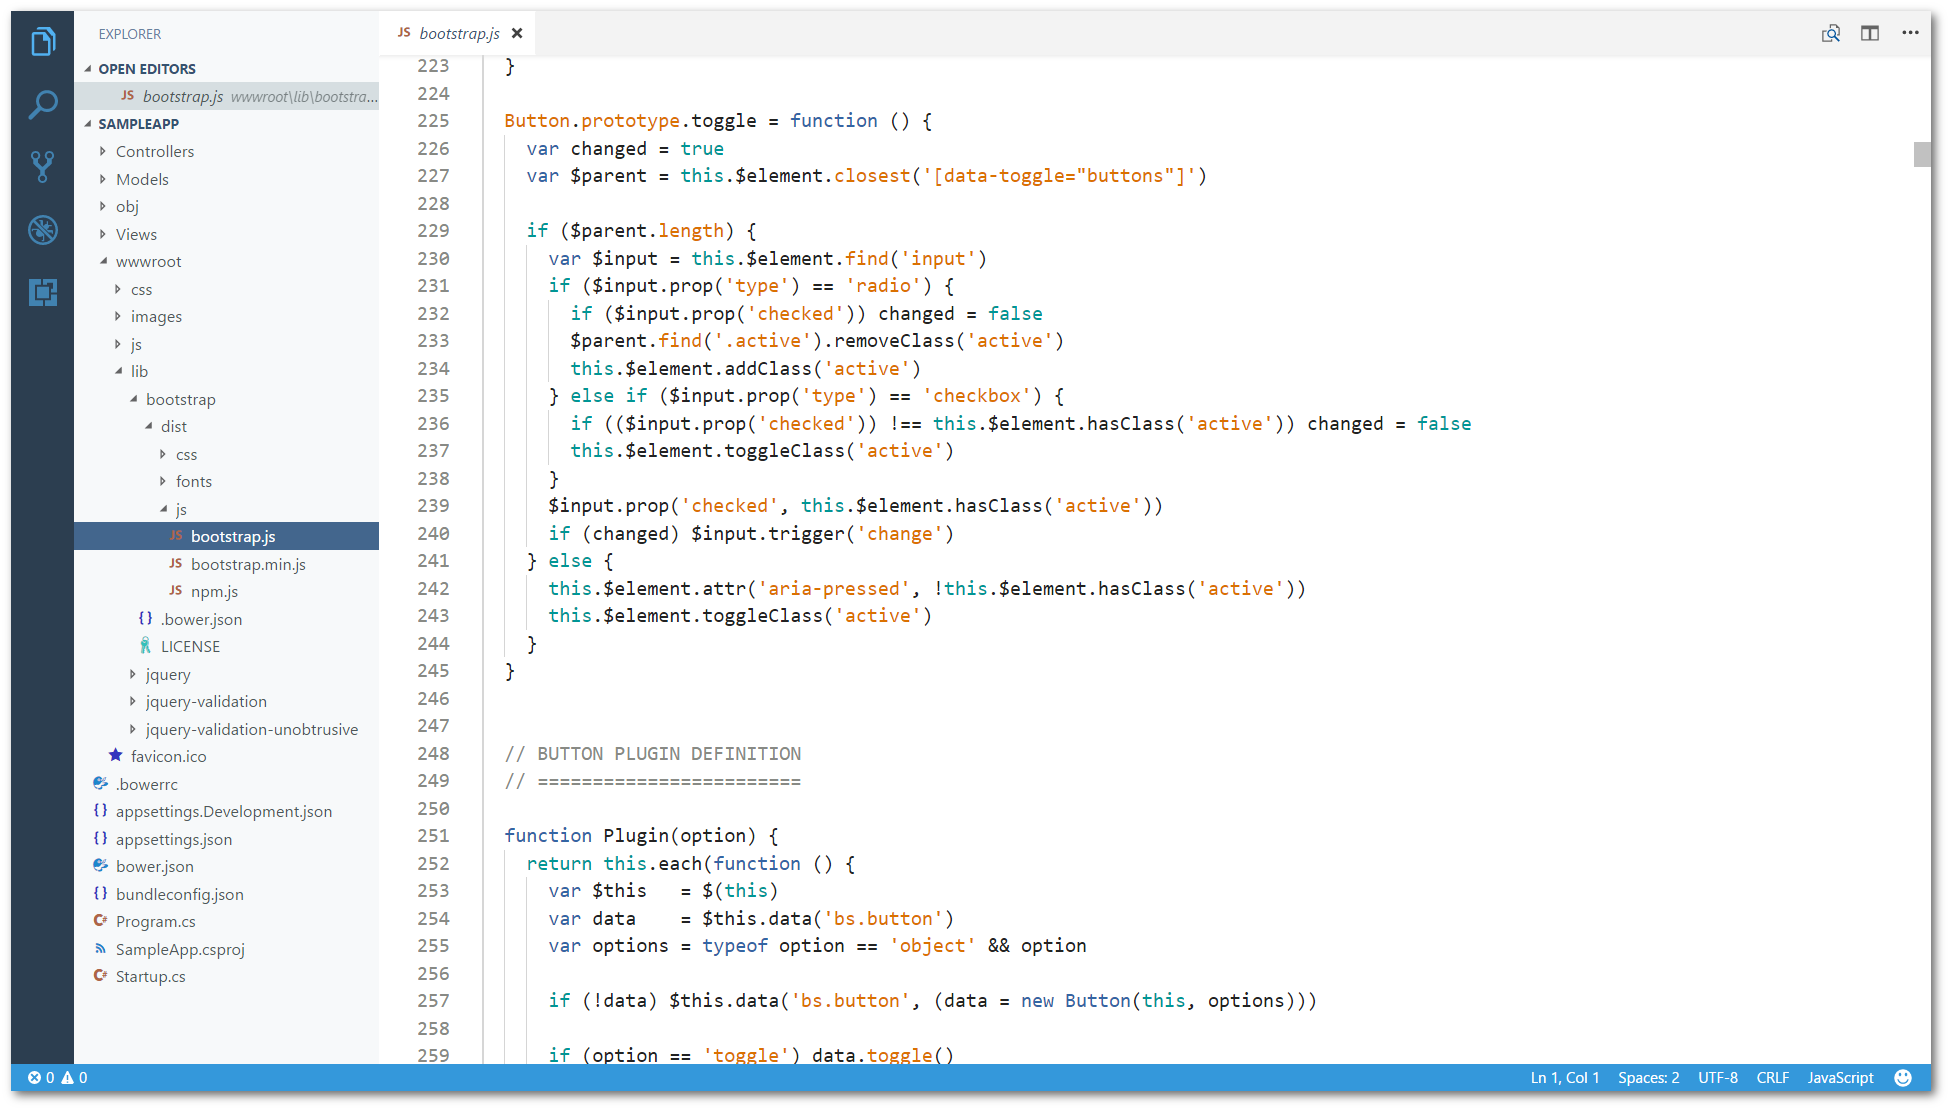Expand the jquery-validation folder
The height and width of the screenshot is (1110, 1950).
point(205,701)
